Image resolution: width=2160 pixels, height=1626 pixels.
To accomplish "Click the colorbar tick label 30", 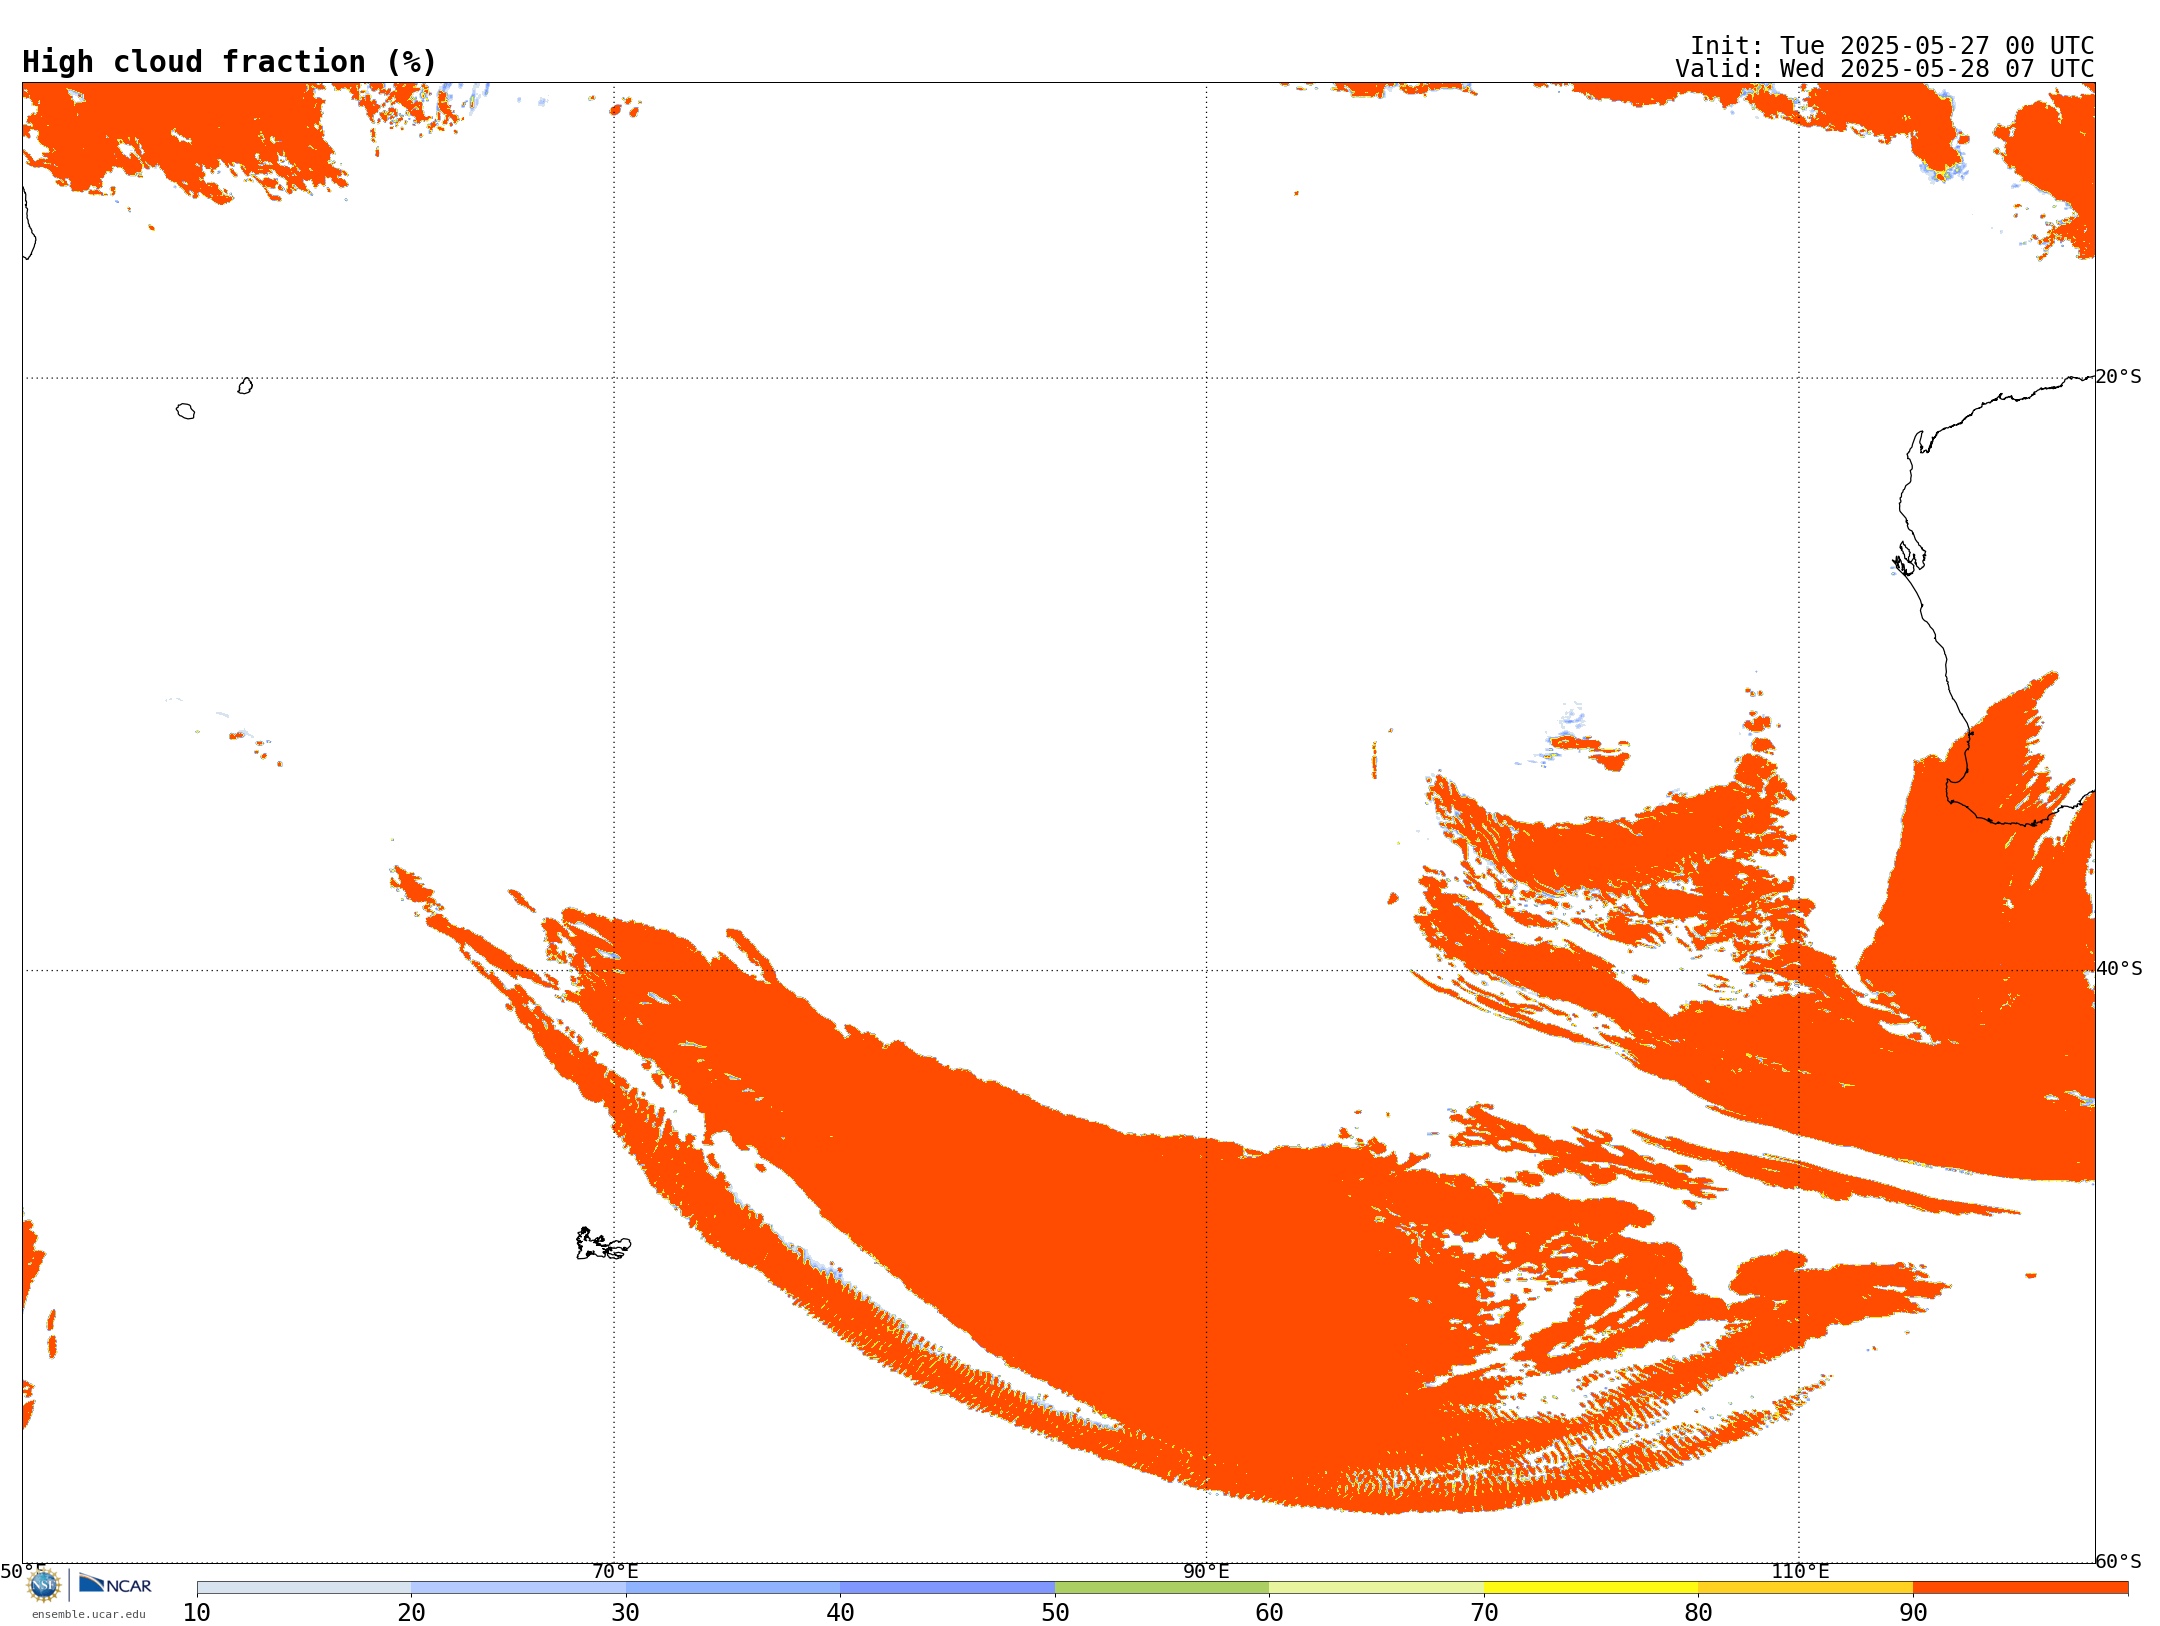I will 626,1613.
